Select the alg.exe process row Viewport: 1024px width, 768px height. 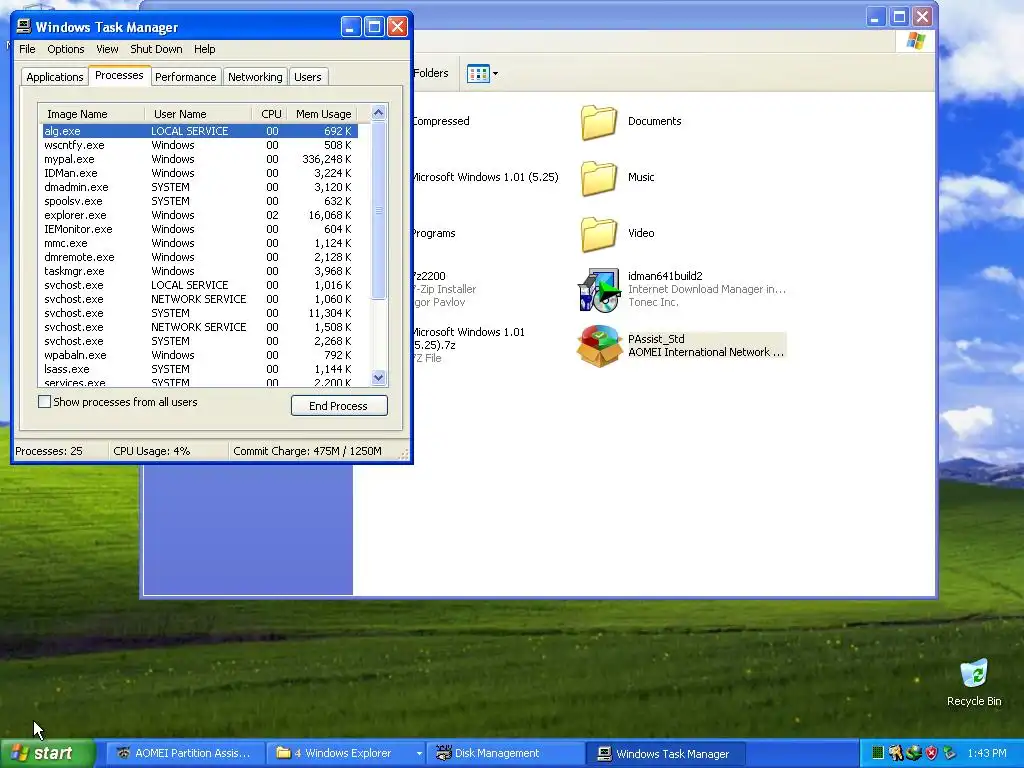[x=199, y=131]
